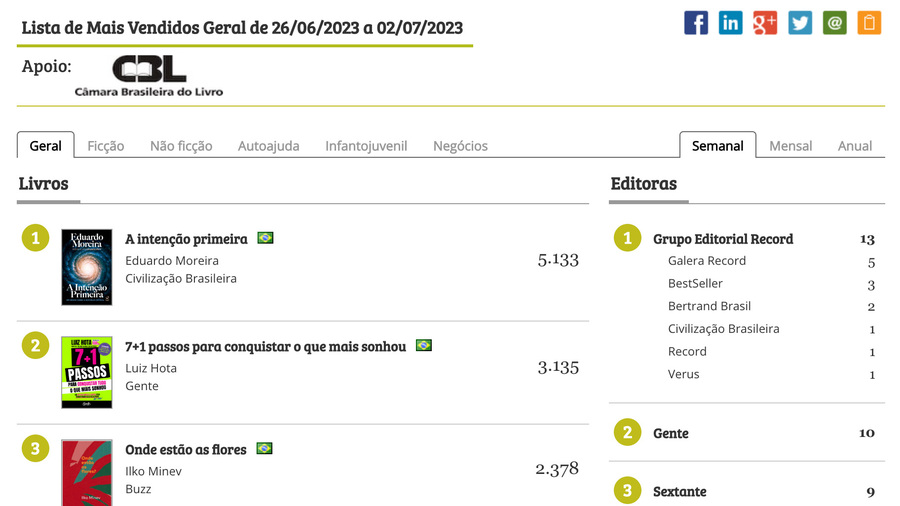Image resolution: width=900 pixels, height=506 pixels.
Task: Open the book A intenção primeira
Action: click(x=187, y=239)
